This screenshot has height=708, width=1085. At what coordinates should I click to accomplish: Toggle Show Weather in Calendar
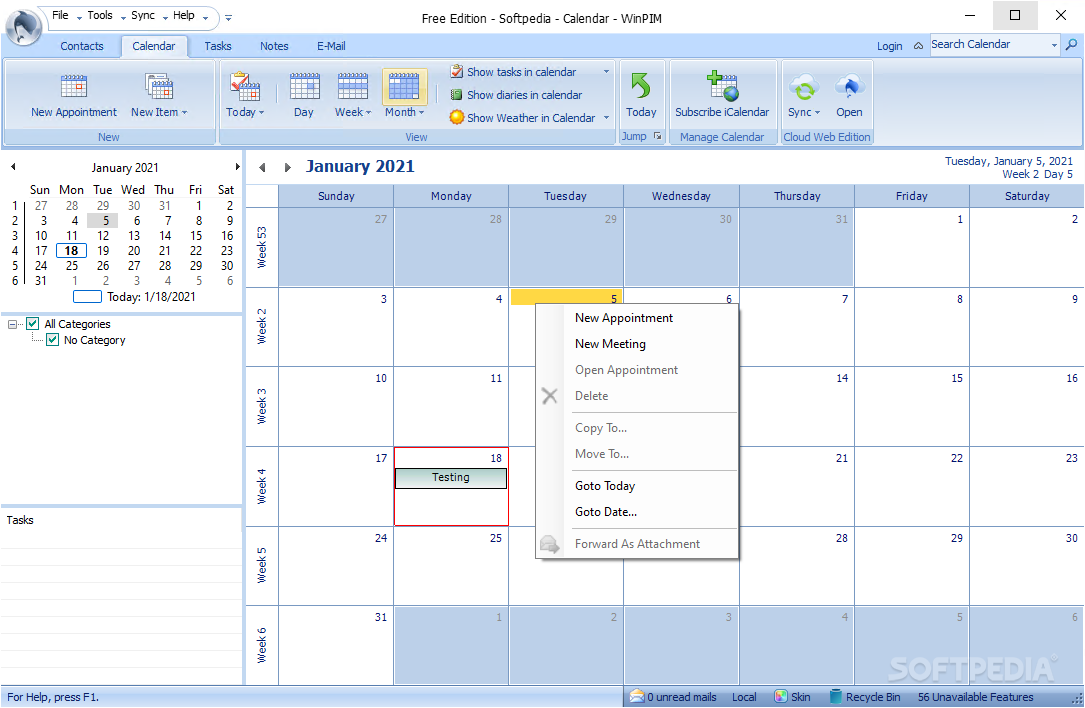point(522,118)
